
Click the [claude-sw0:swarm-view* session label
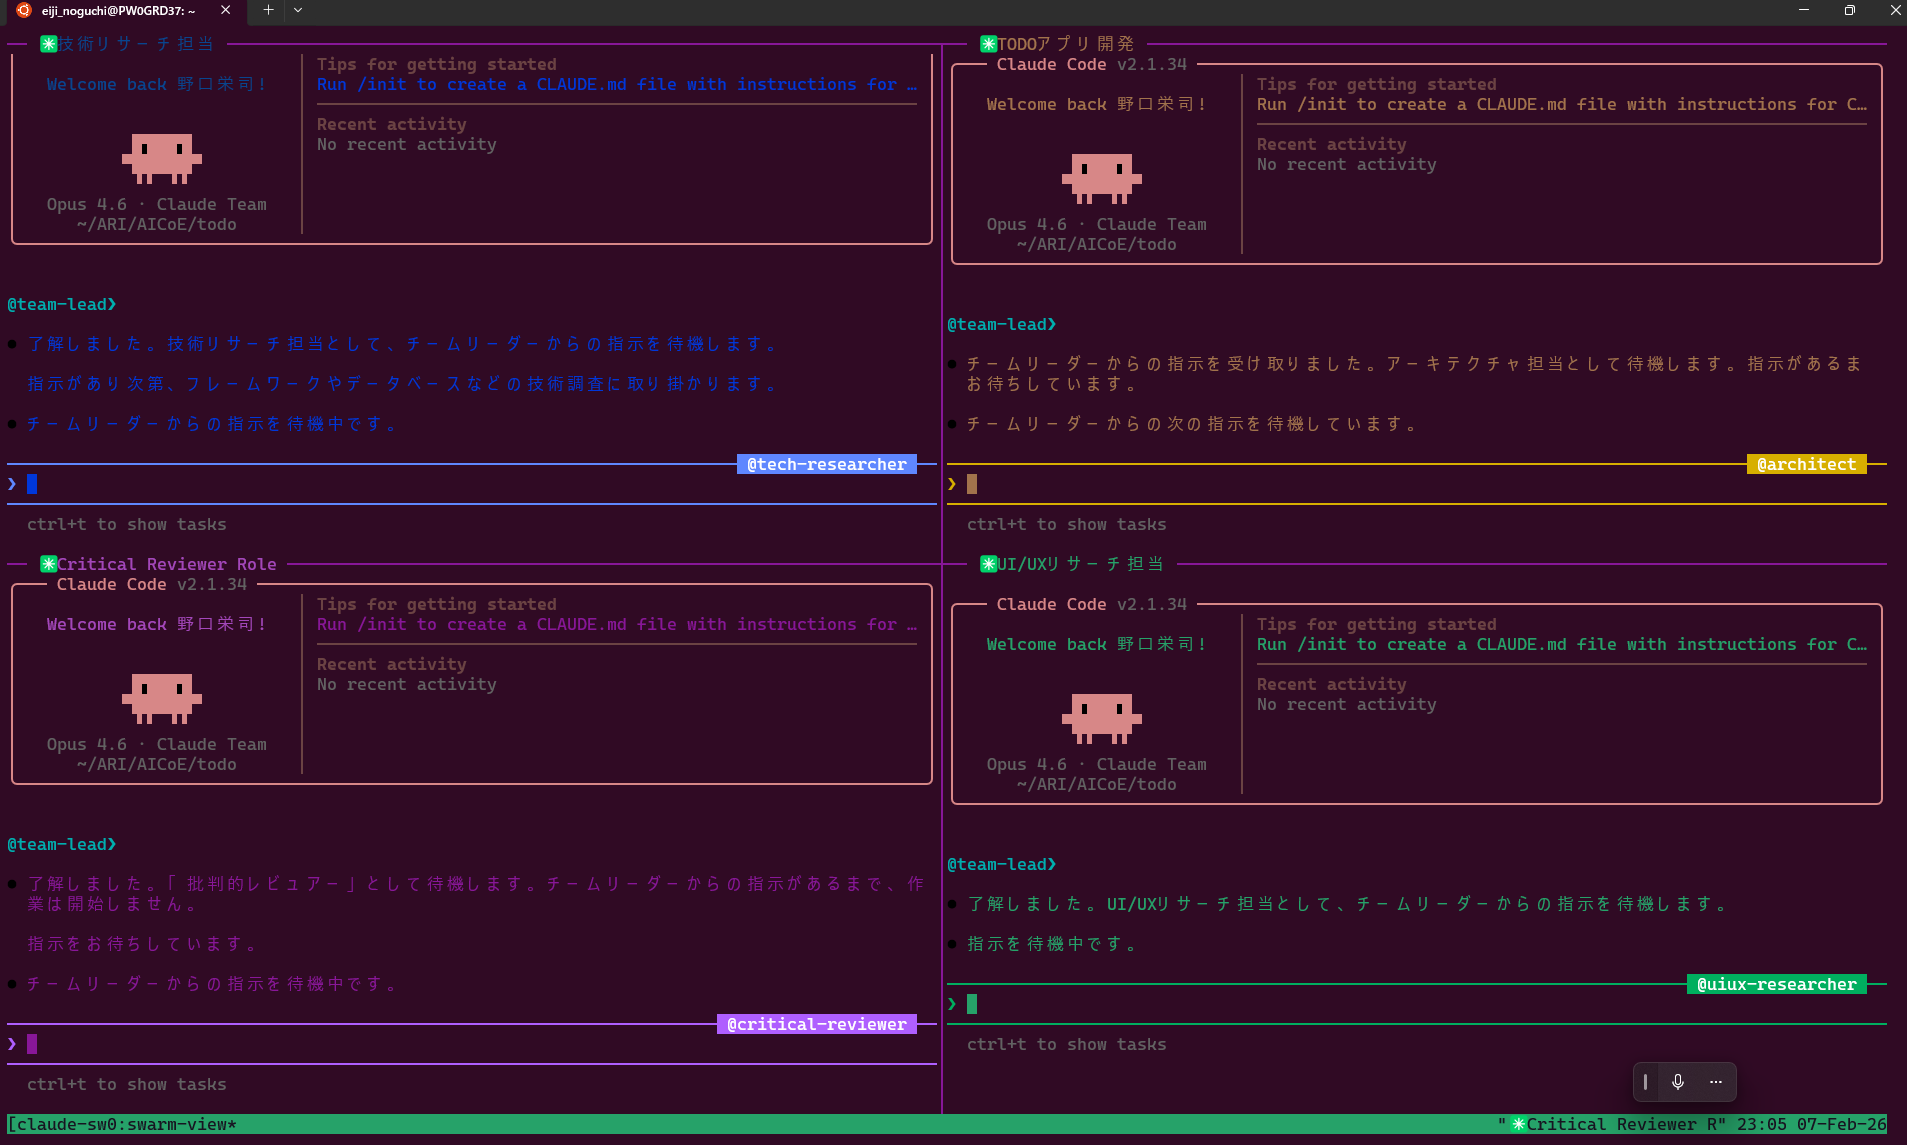pos(122,1124)
